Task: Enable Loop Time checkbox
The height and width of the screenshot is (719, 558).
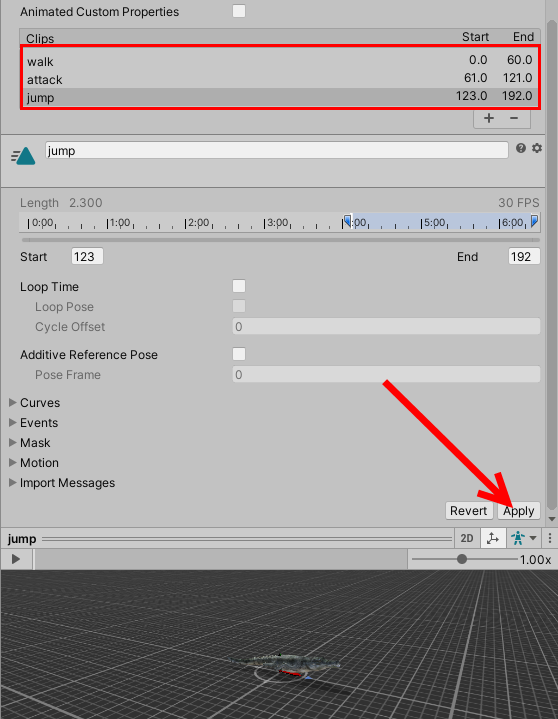Action: coord(239,286)
